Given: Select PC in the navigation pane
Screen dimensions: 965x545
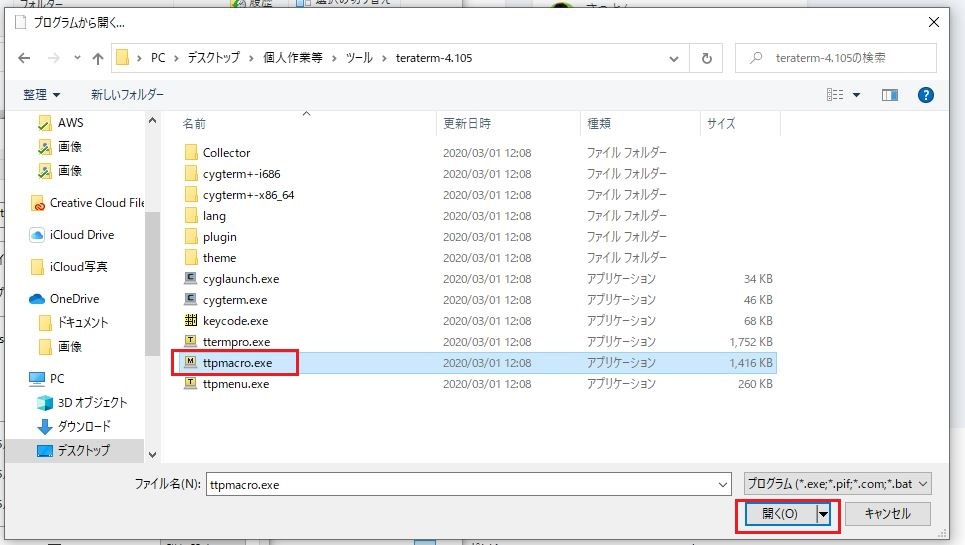Looking at the screenshot, I should point(47,379).
